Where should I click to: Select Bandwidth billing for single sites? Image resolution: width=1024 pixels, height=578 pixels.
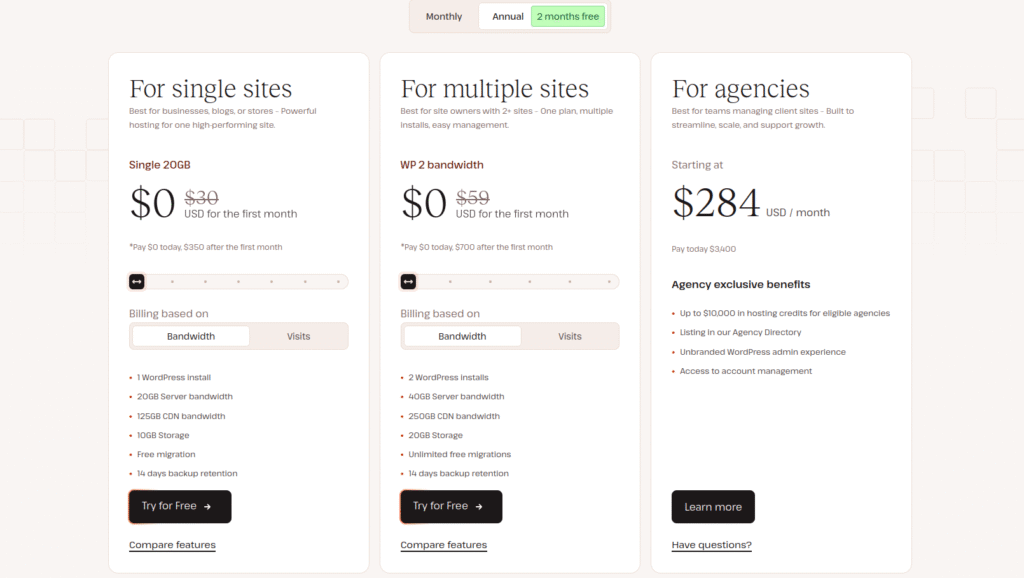coord(191,336)
